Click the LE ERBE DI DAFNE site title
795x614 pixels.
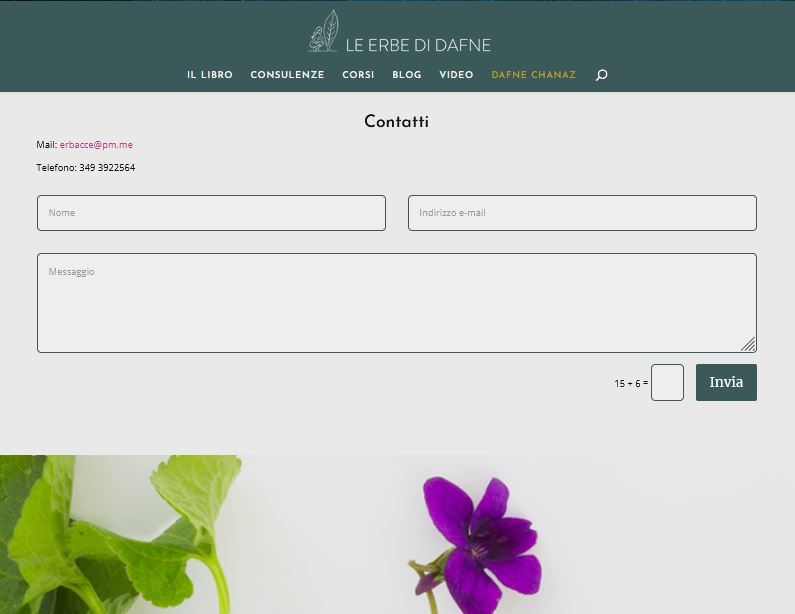point(418,45)
